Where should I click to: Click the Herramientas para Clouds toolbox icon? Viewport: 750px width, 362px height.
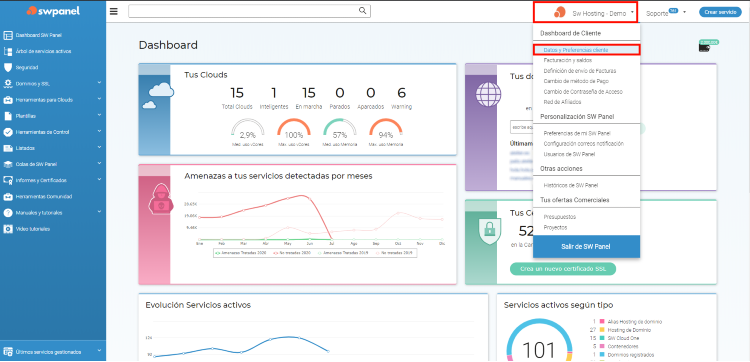(x=8, y=100)
